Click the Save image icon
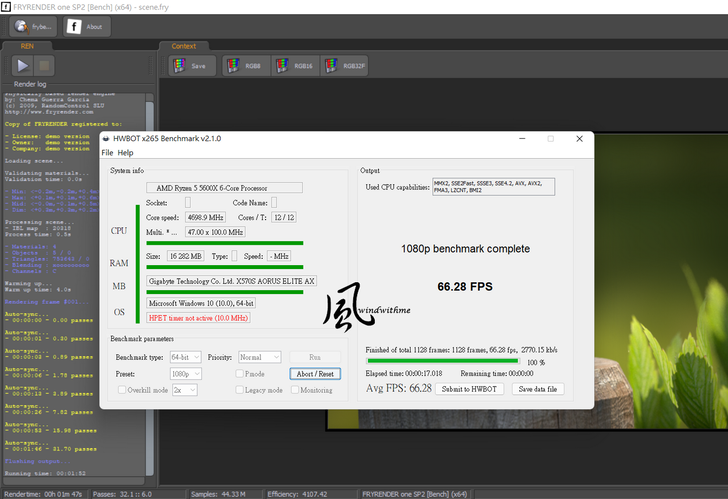Screen dimensions: 728x499 click(189, 66)
